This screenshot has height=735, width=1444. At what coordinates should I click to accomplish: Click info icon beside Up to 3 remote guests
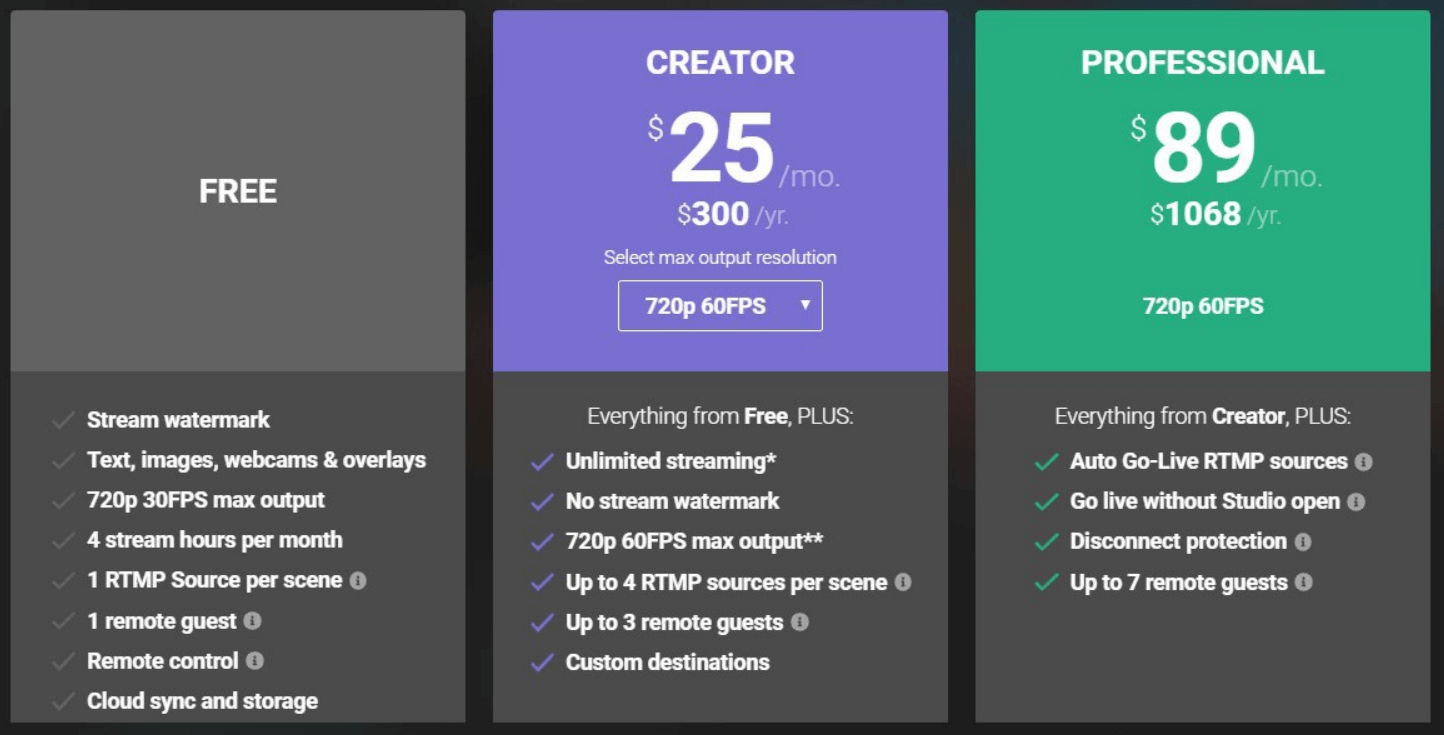coord(800,622)
